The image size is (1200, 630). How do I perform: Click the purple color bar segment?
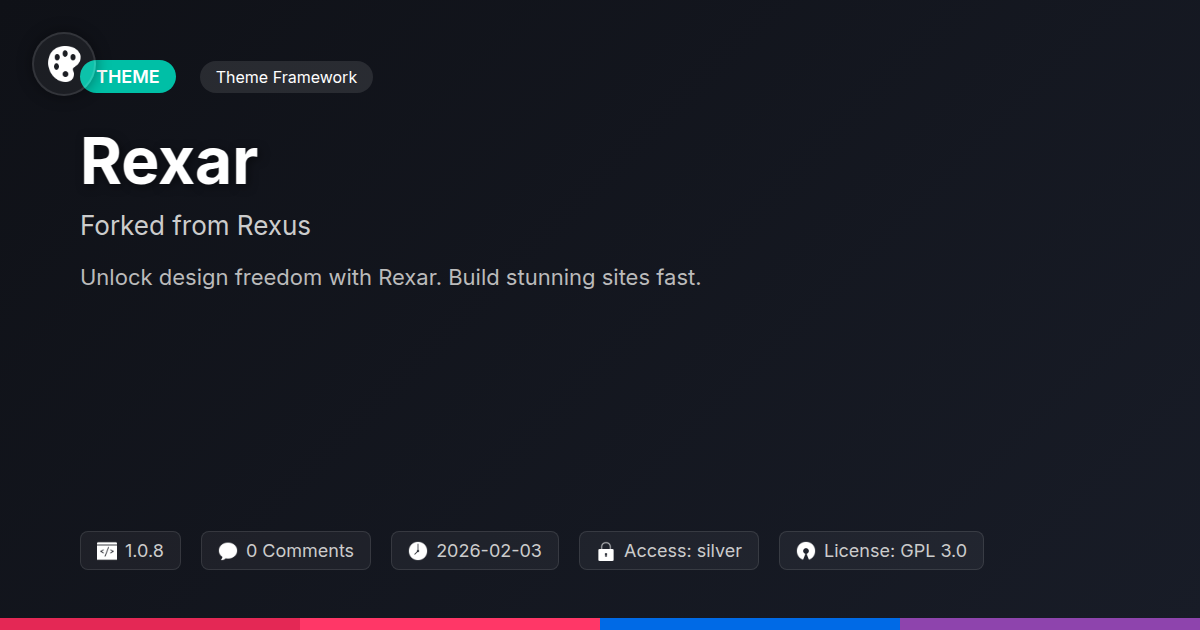coord(1050,624)
